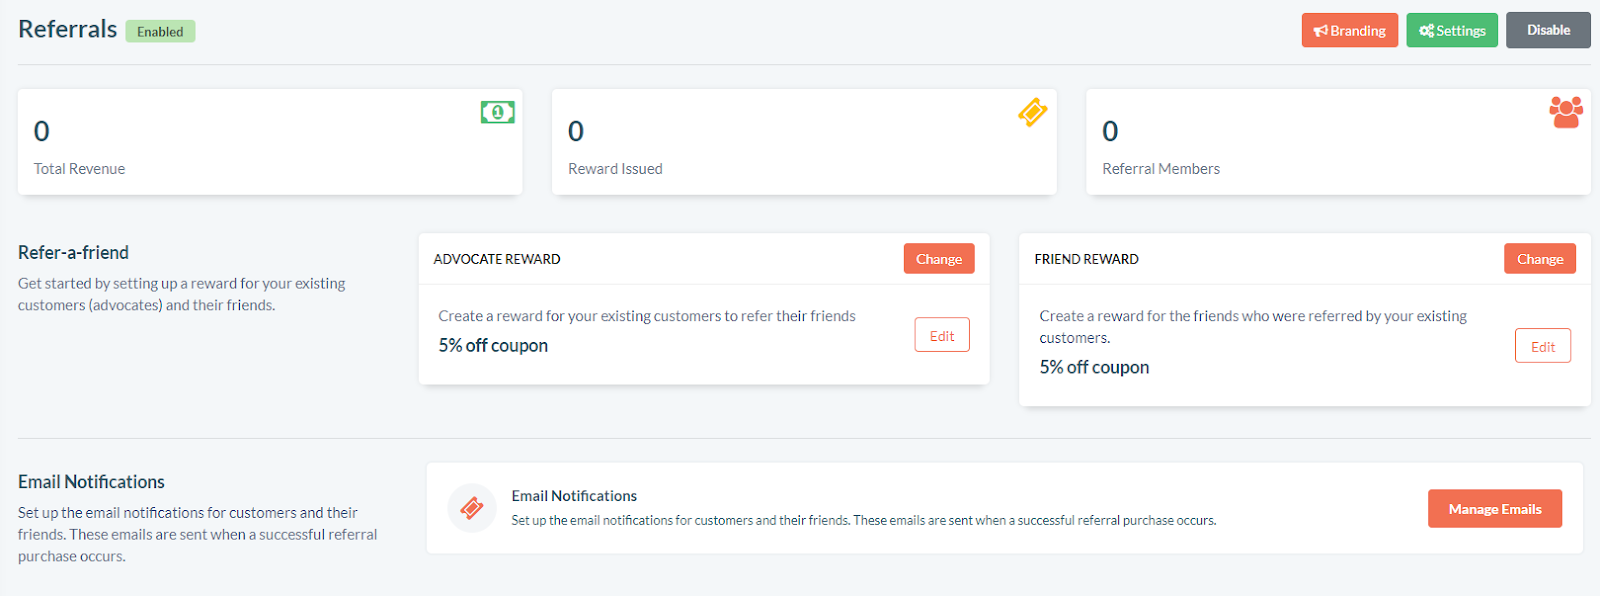
Task: Edit the advocate 5% off coupon
Action: click(942, 336)
